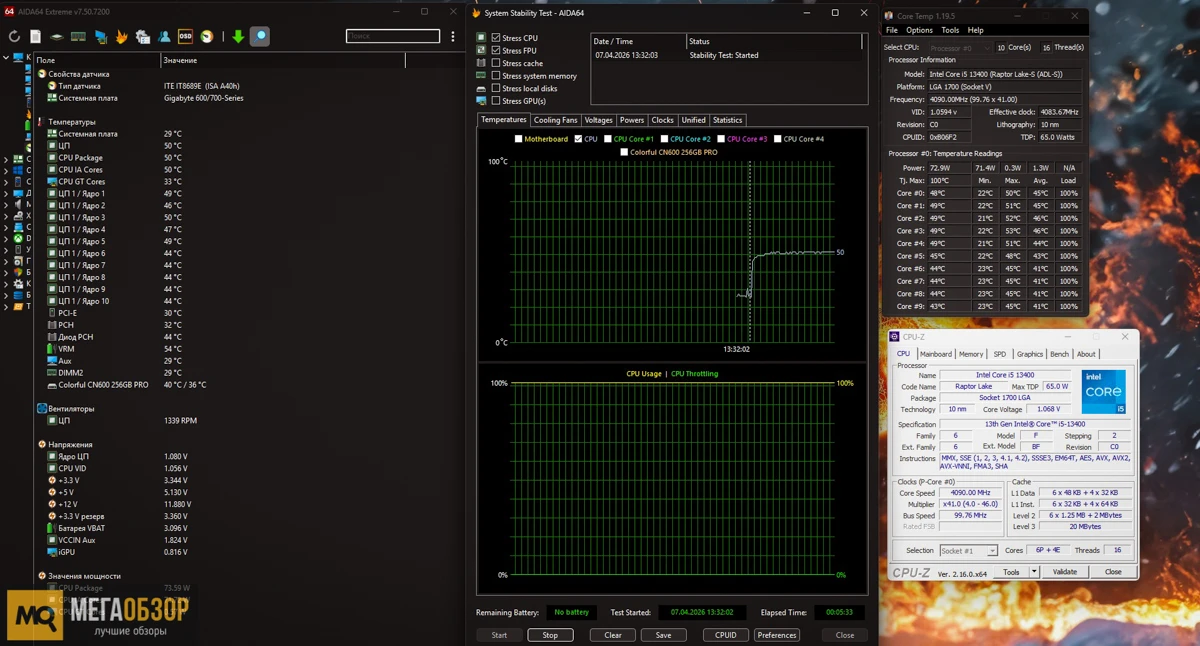The height and width of the screenshot is (646, 1200).
Task: Switch to the Memory tab in CPU-Z
Action: [x=971, y=353]
